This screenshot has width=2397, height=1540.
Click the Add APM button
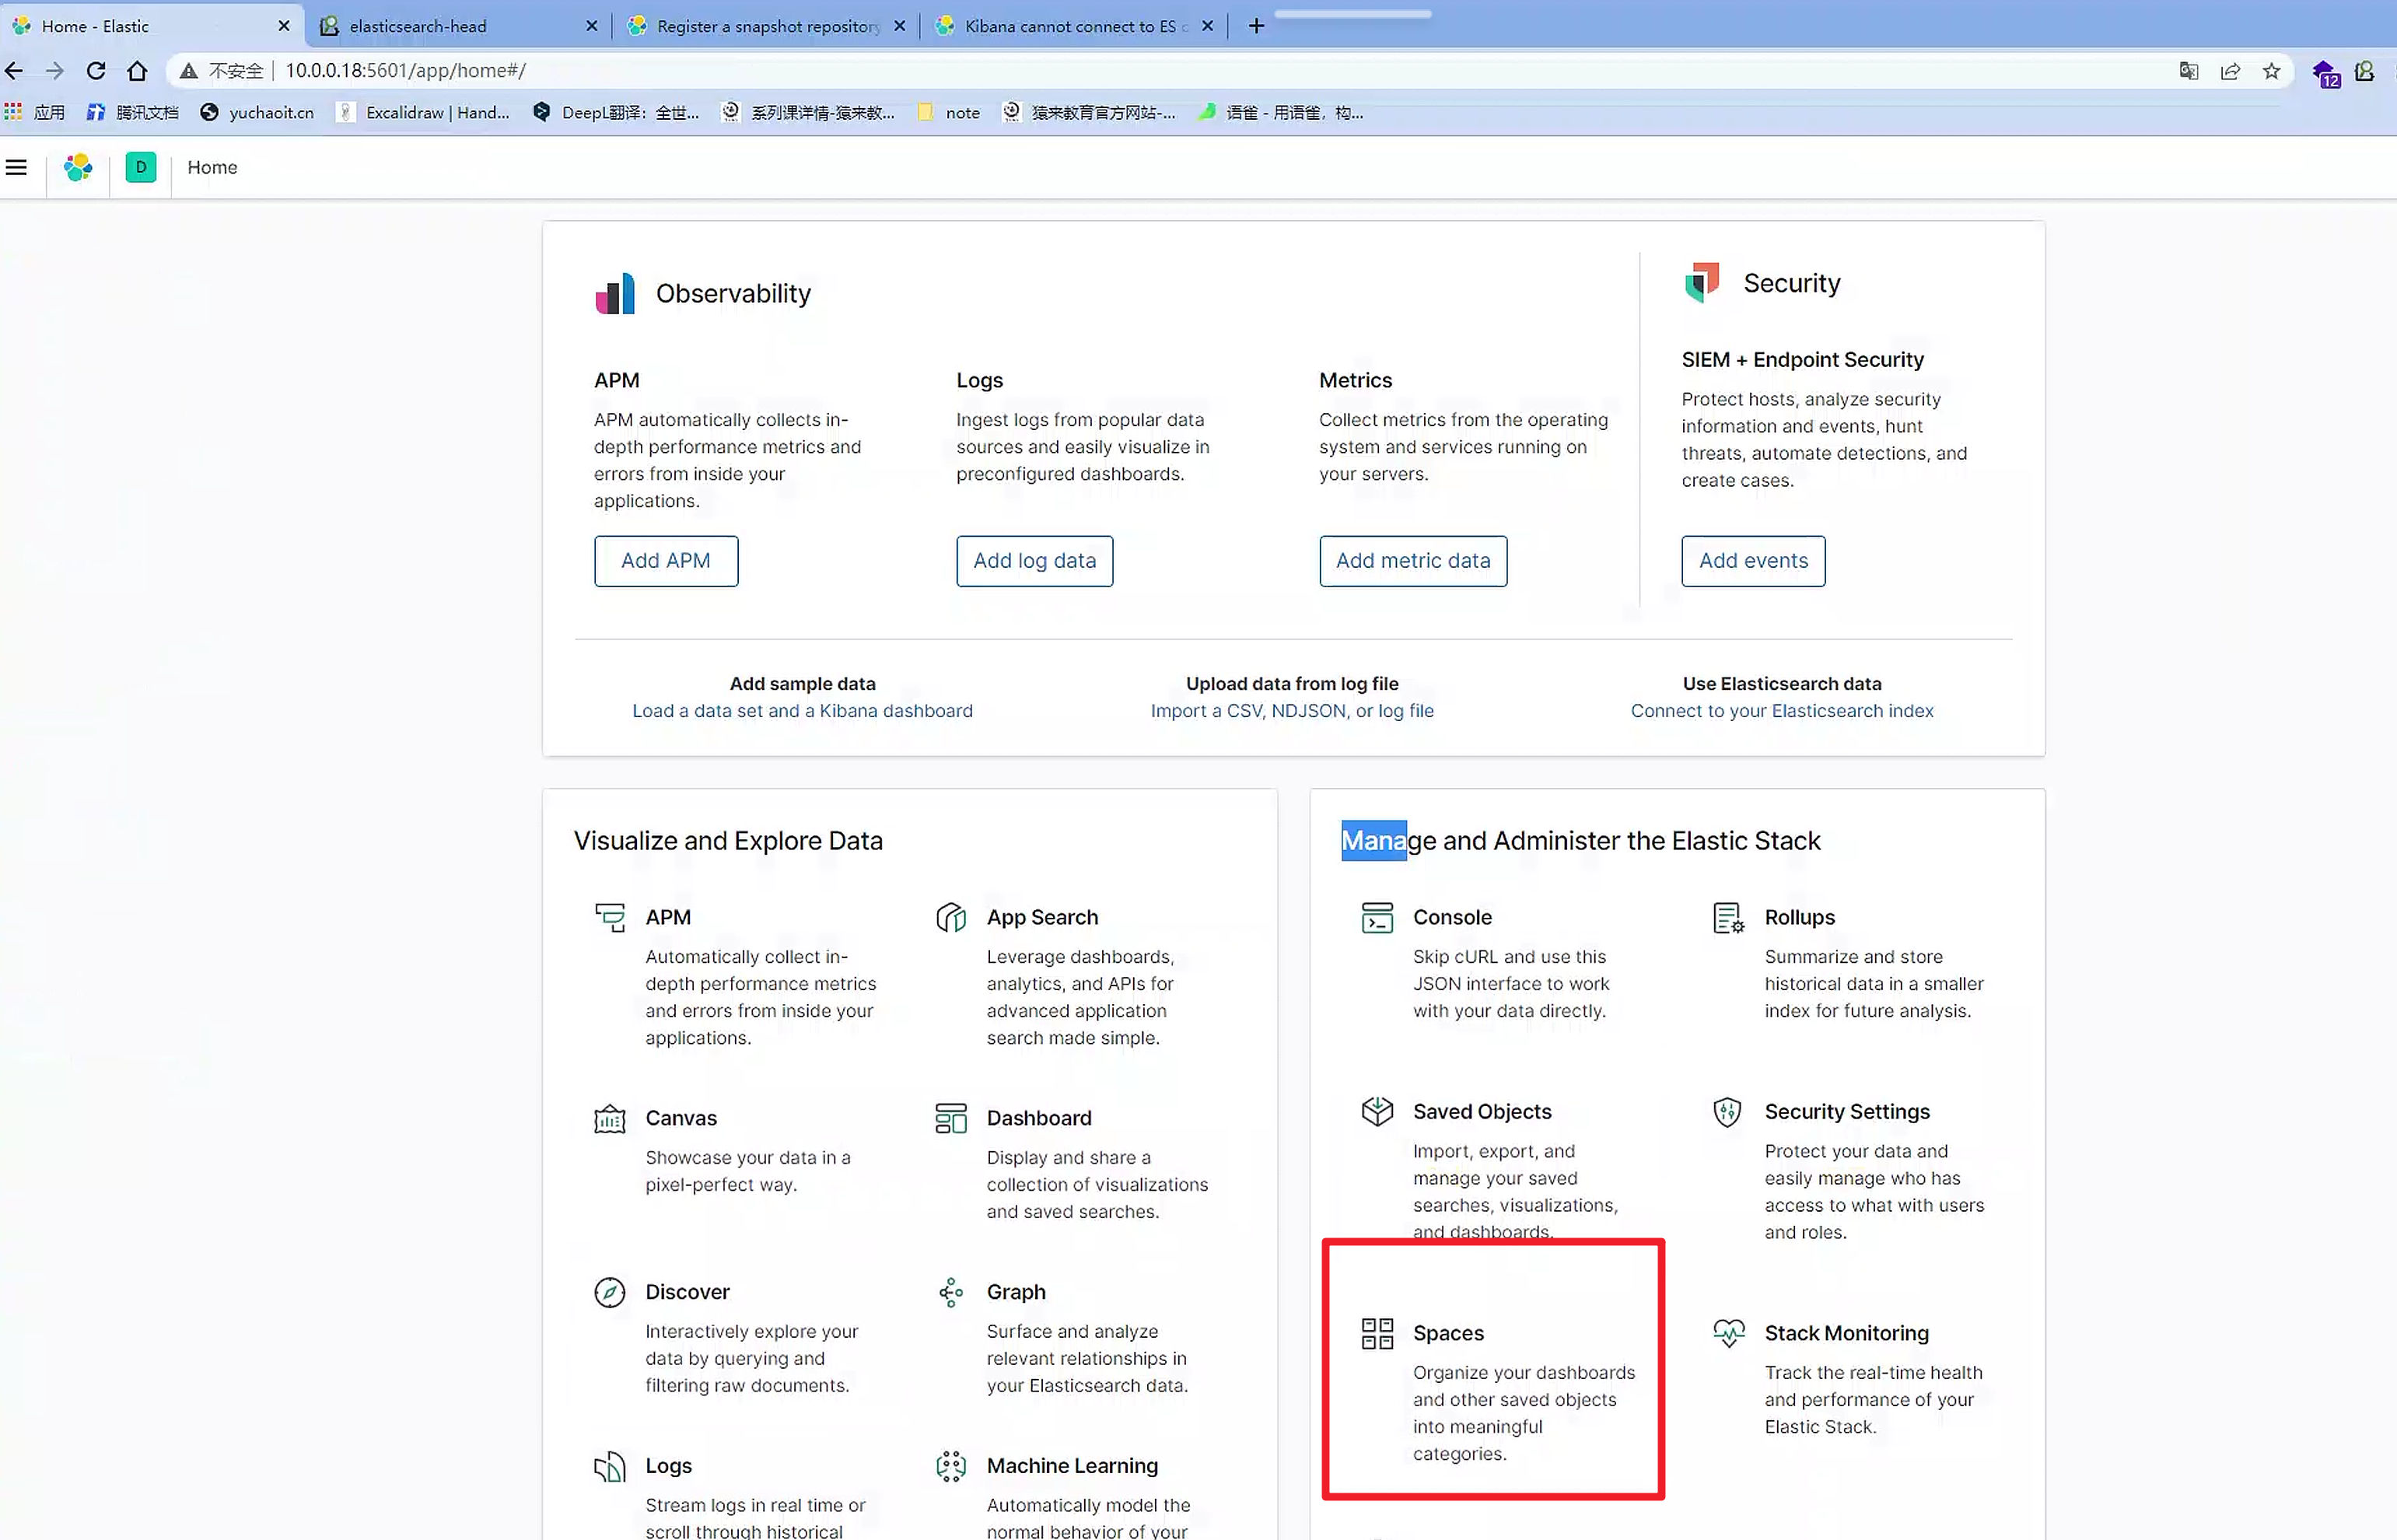[x=665, y=561]
